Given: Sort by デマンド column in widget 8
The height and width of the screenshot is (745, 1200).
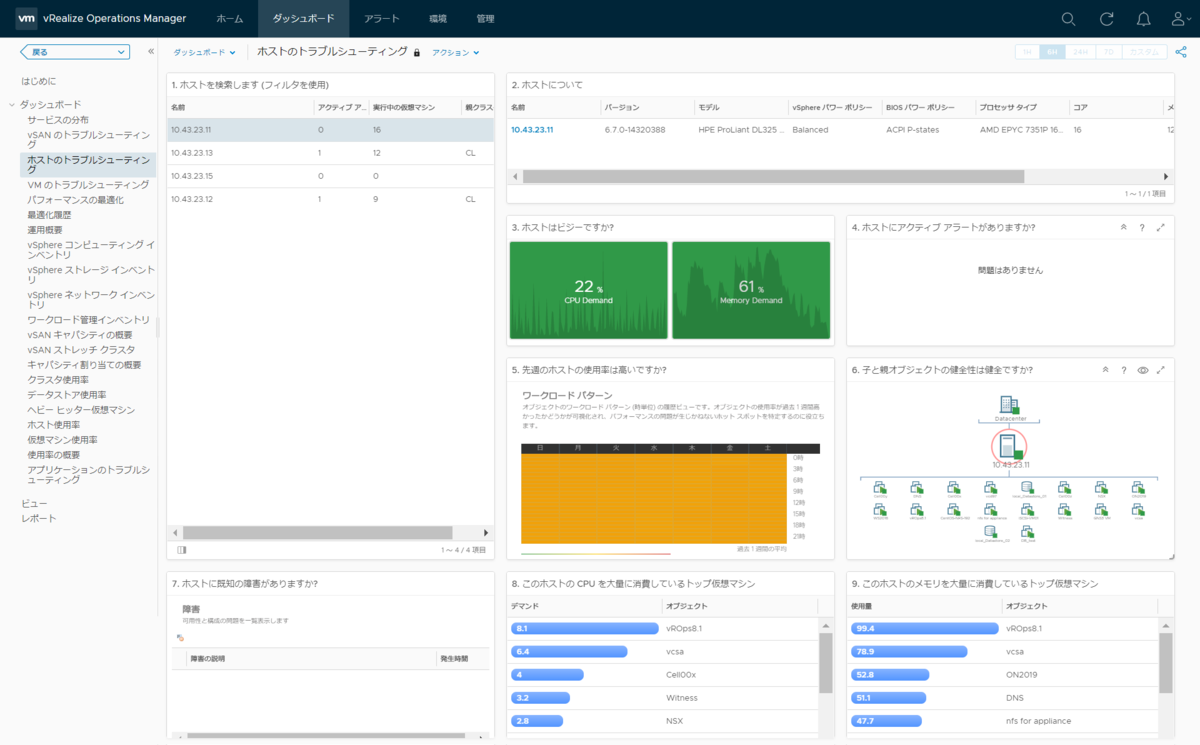Looking at the screenshot, I should coord(583,606).
